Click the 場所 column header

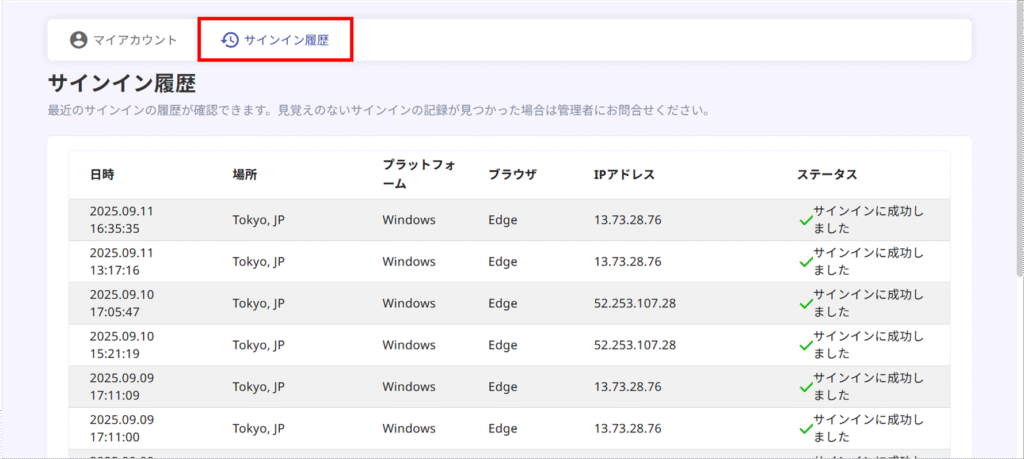(245, 174)
